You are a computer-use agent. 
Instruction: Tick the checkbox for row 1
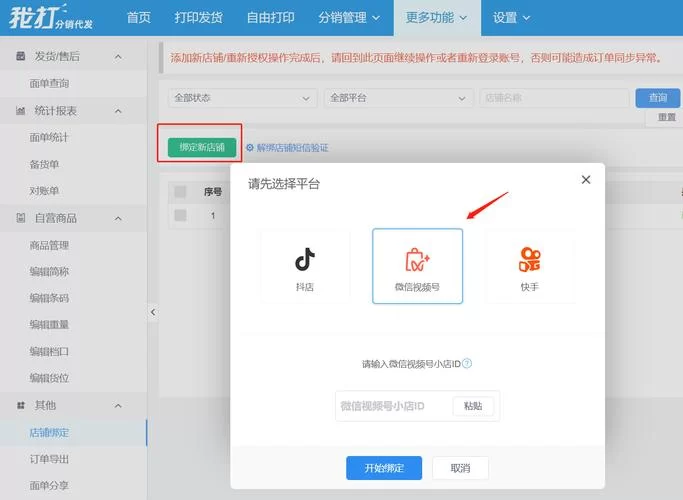pos(180,215)
